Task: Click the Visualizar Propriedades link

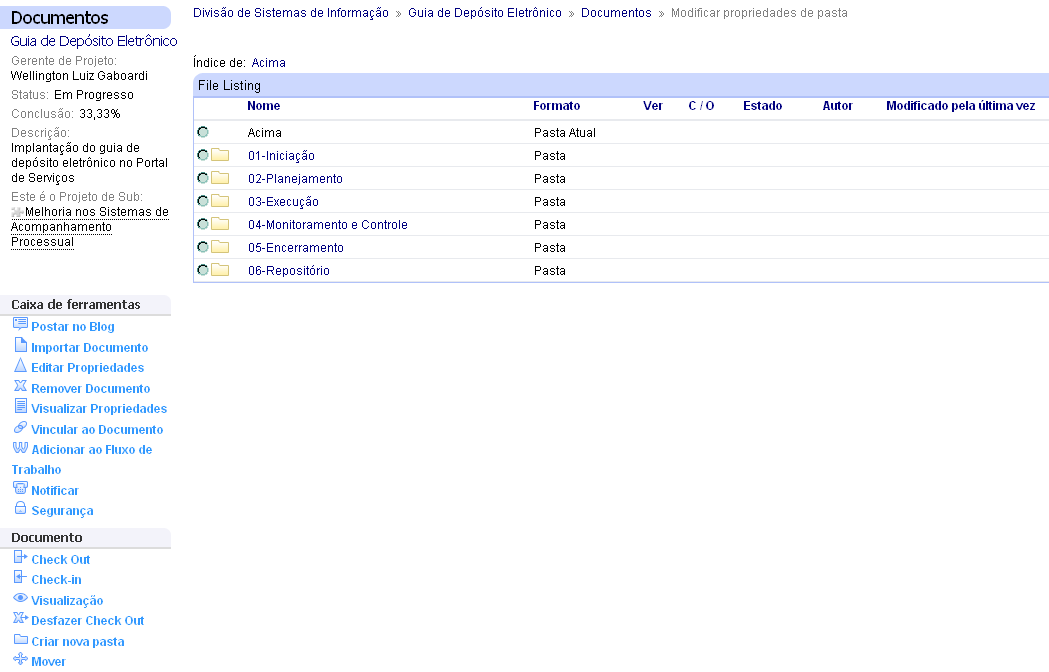Action: (99, 408)
